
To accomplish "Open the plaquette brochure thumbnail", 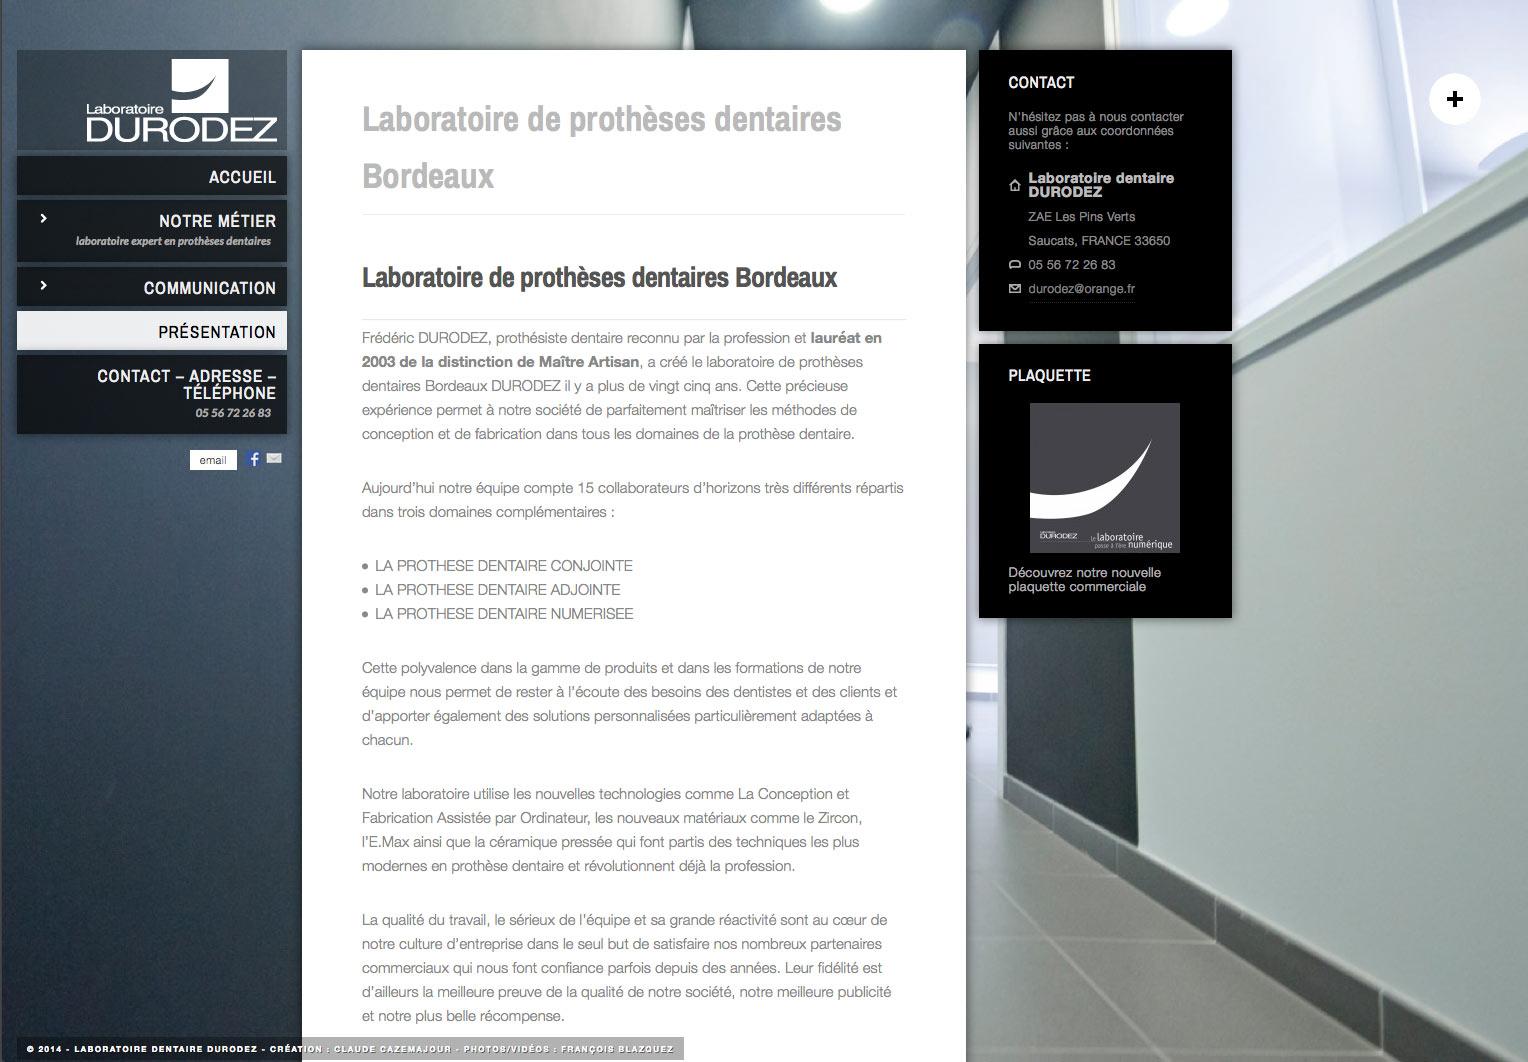I will (1105, 478).
